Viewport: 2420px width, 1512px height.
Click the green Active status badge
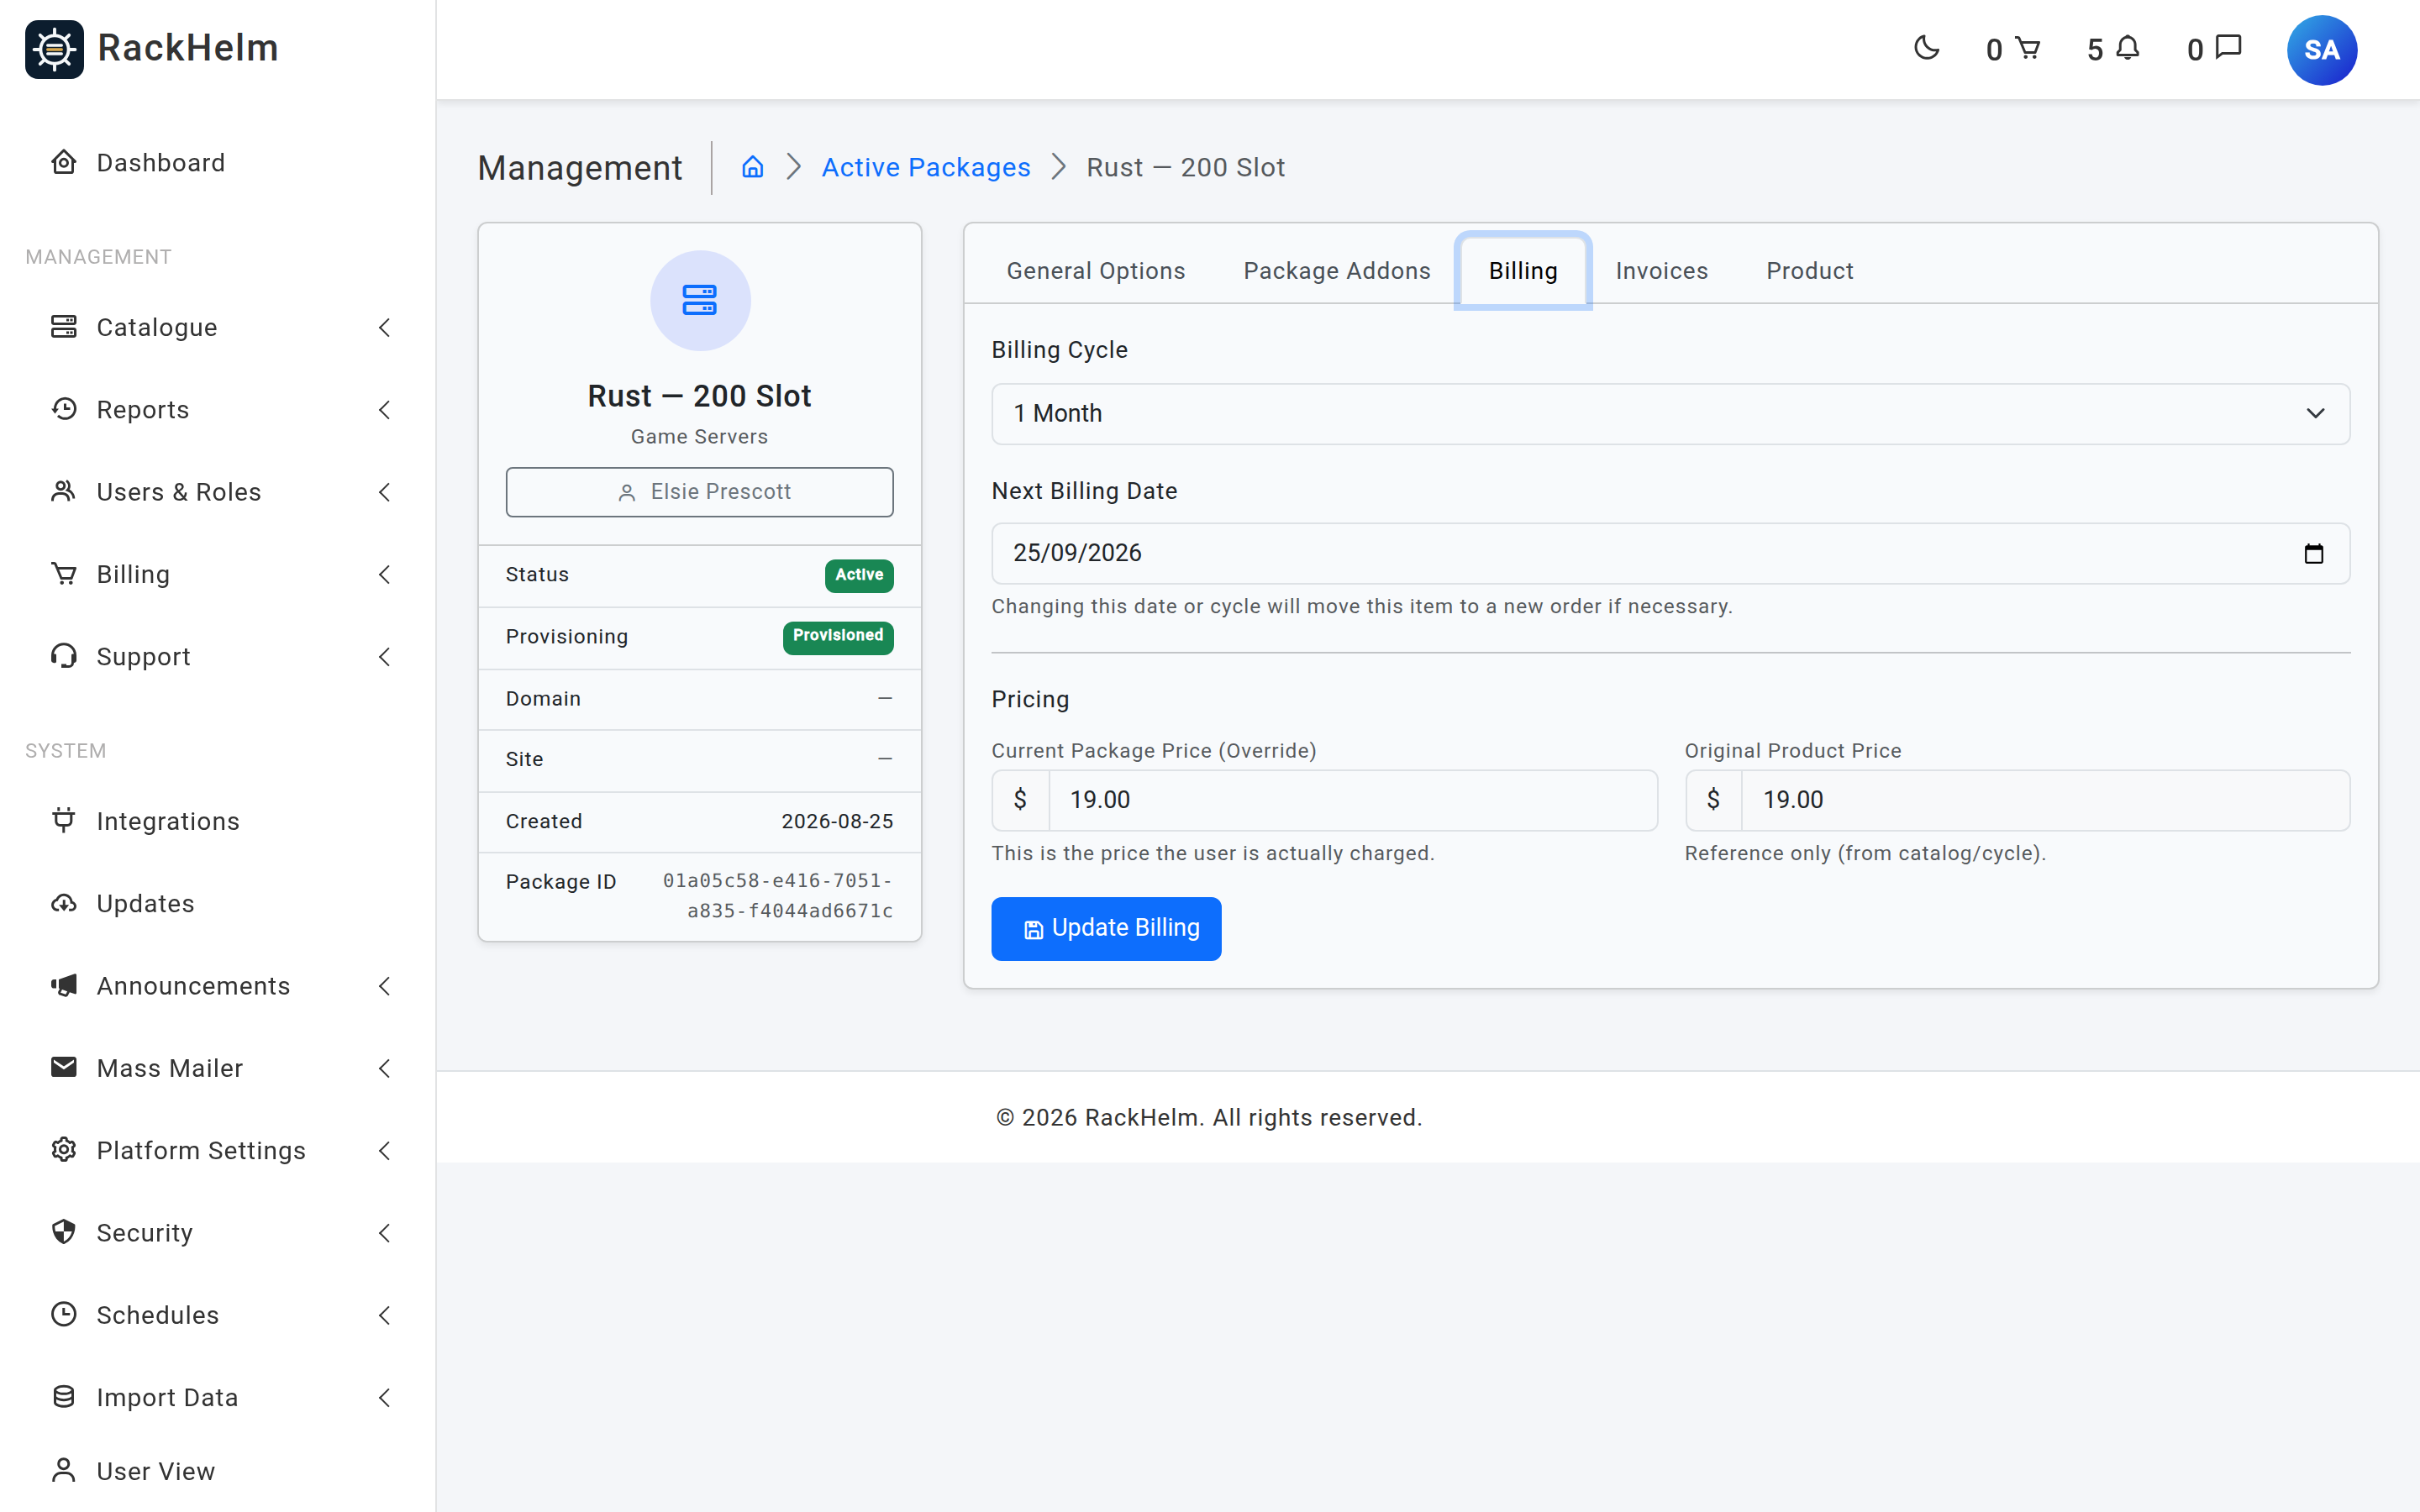(859, 575)
